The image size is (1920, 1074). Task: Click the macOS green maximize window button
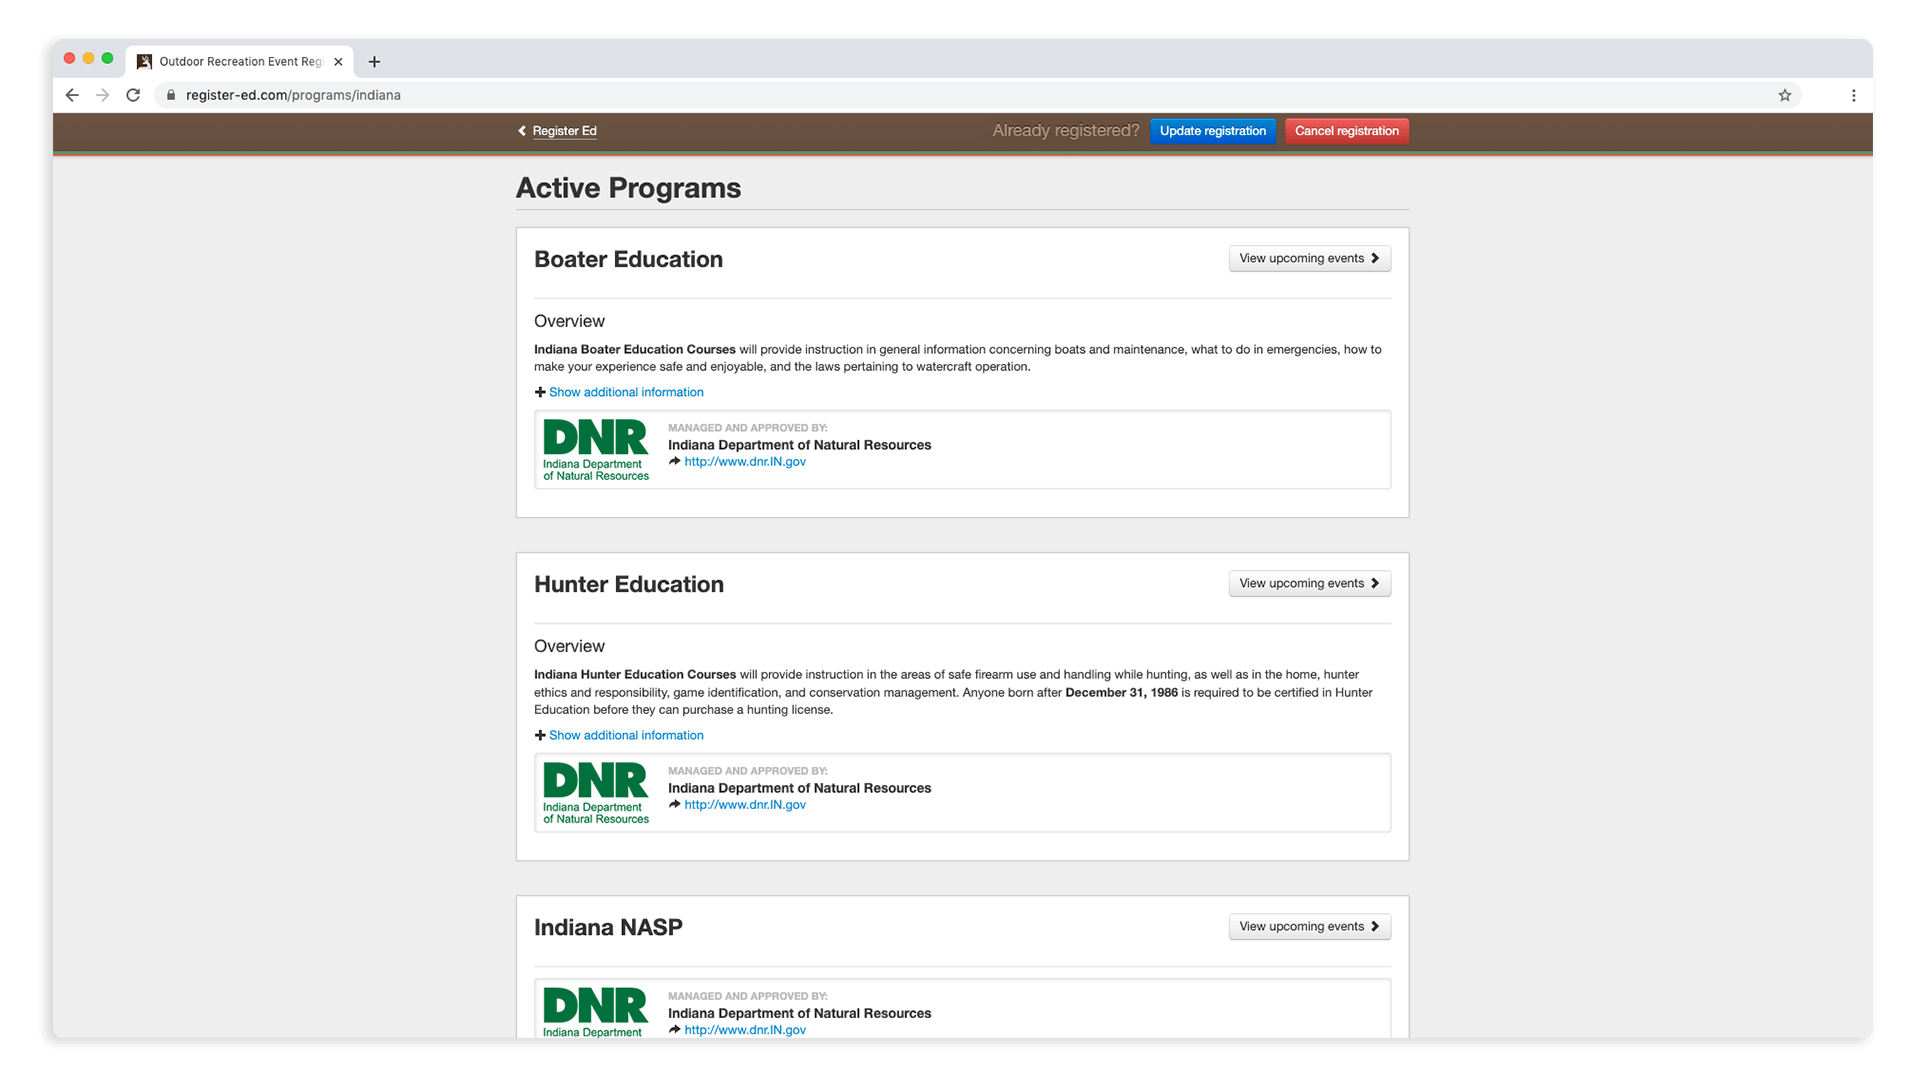pyautogui.click(x=108, y=58)
